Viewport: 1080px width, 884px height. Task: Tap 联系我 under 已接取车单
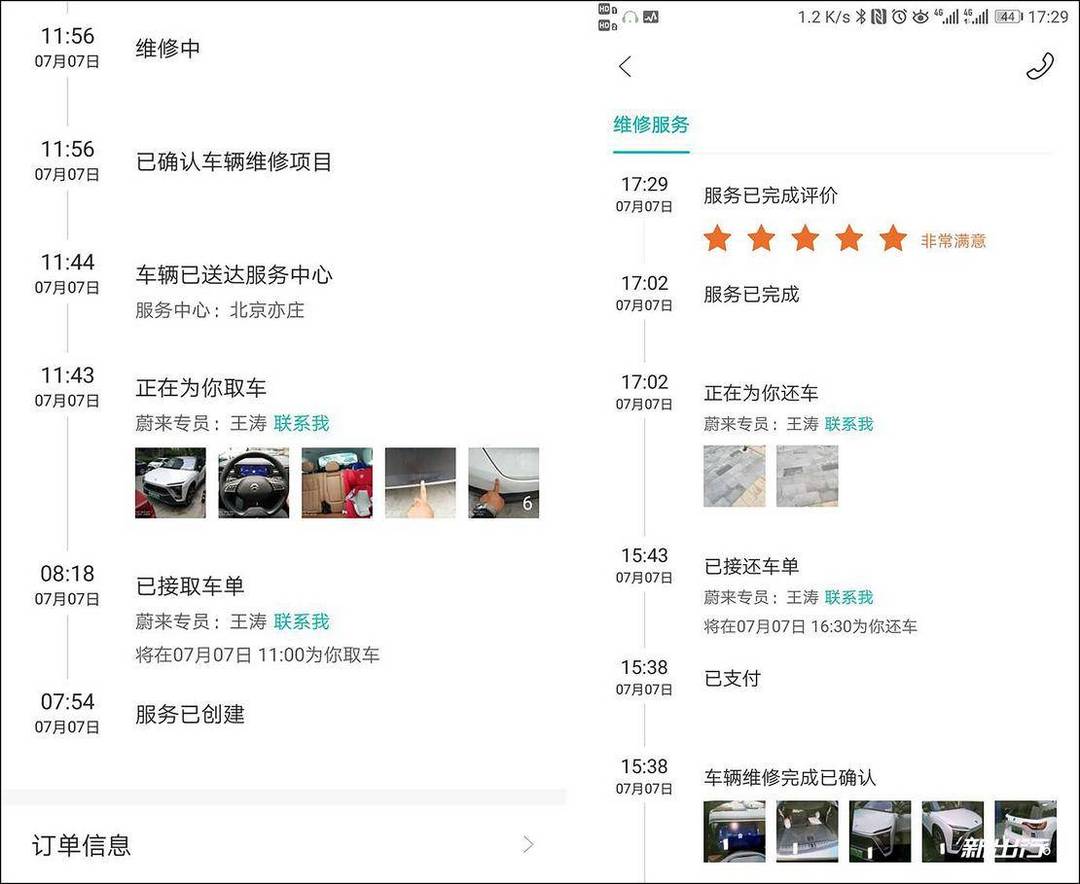[x=301, y=621]
